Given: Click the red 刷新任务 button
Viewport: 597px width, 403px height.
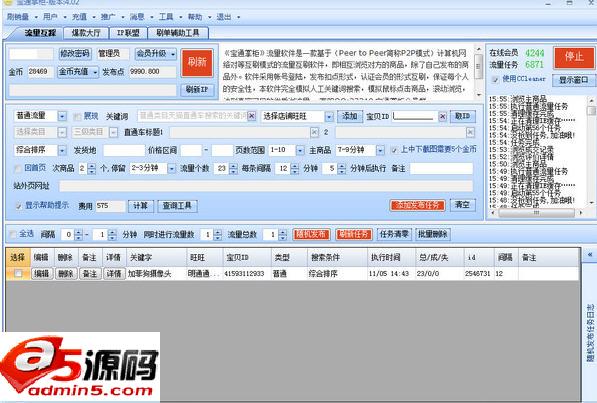Looking at the screenshot, I should click(x=354, y=234).
